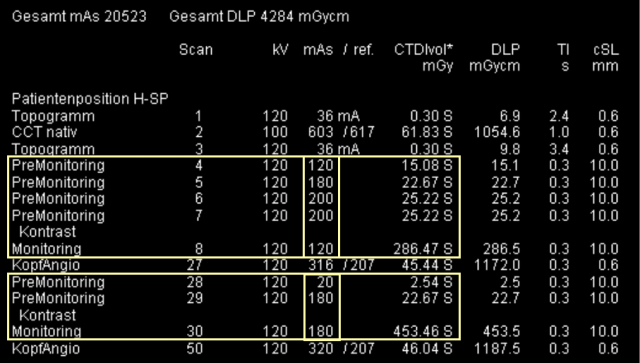
Task: Click the 'CTDIvol*' column header
Action: pyautogui.click(x=424, y=50)
